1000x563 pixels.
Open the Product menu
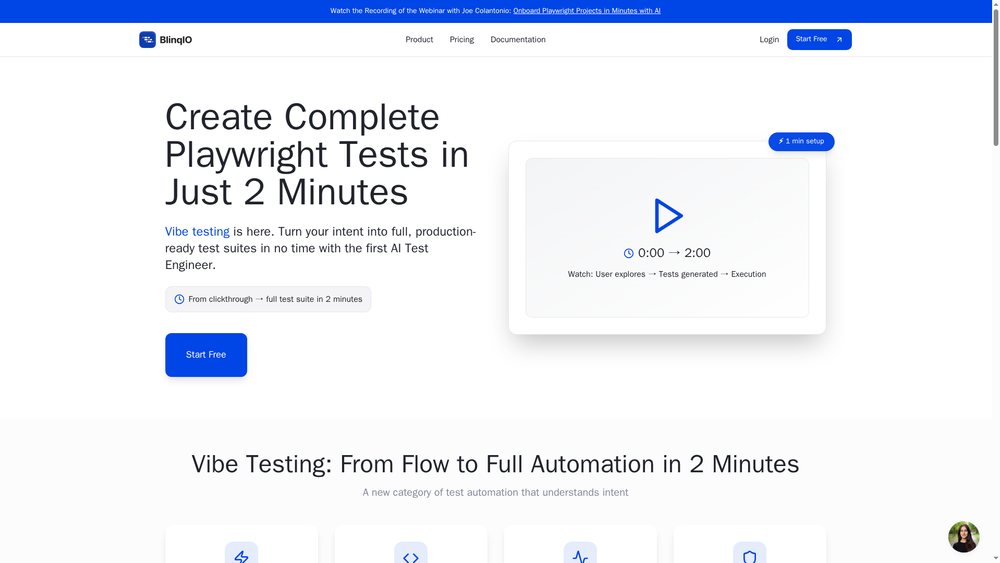tap(419, 40)
